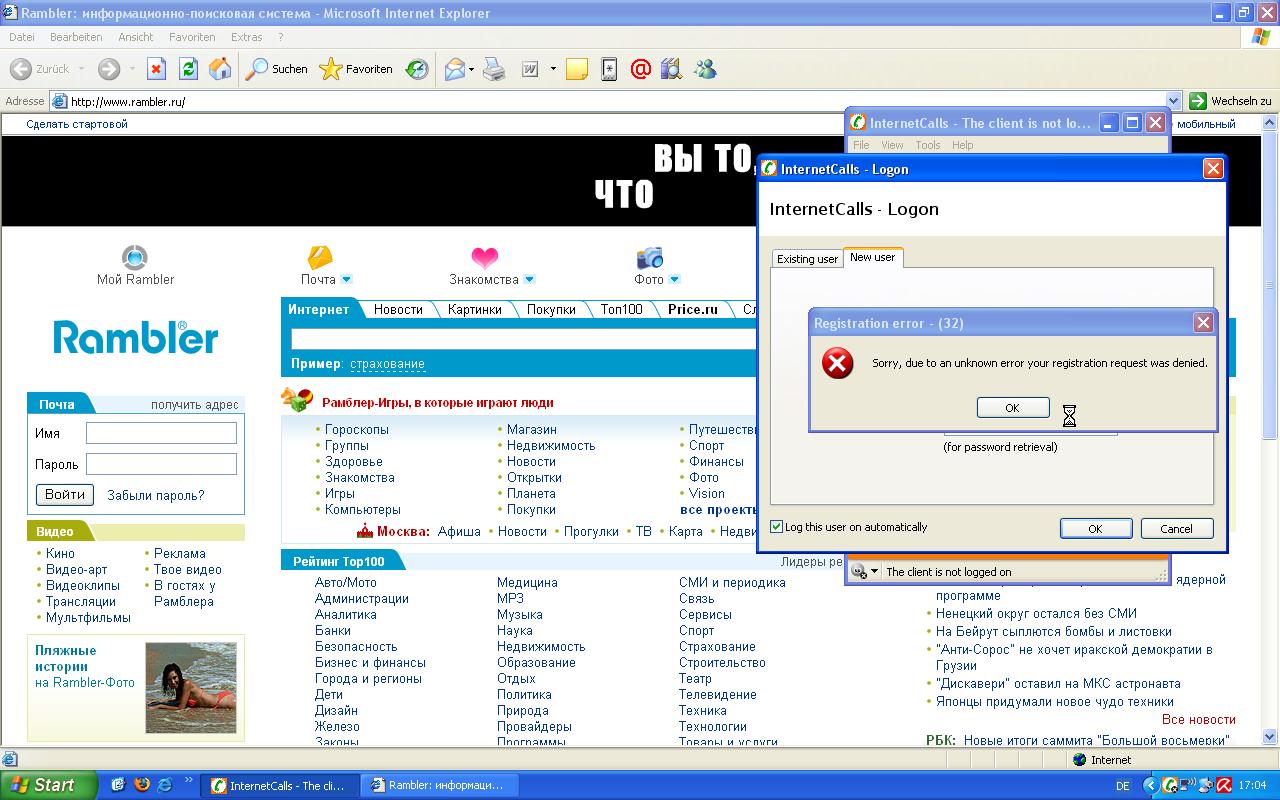Stop page loading with red X icon

(156, 69)
